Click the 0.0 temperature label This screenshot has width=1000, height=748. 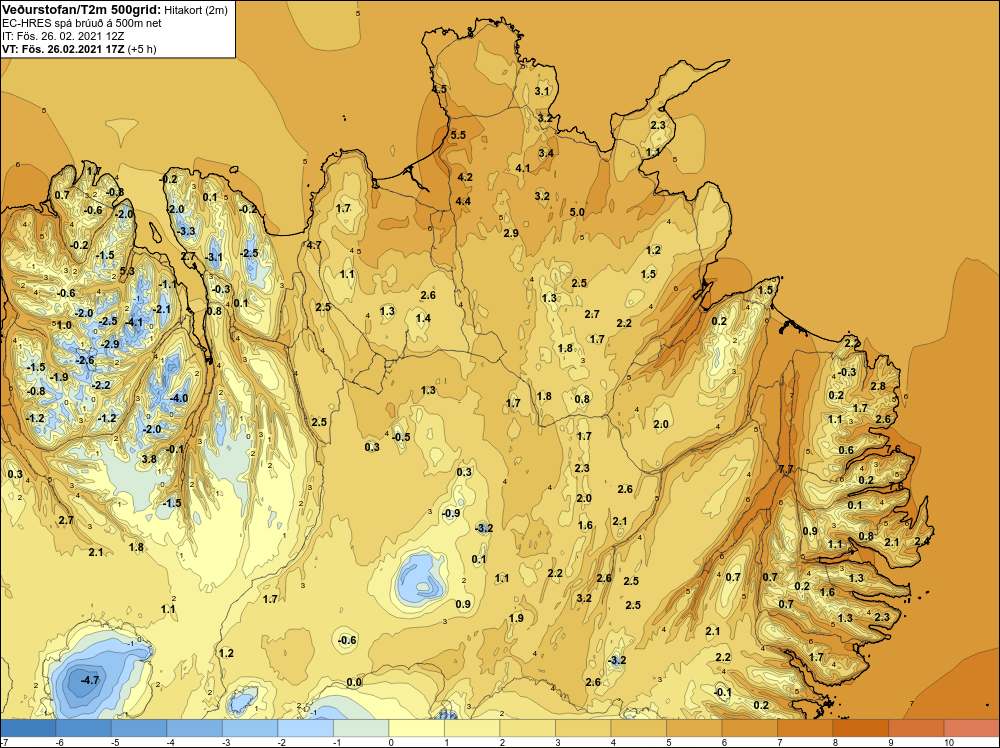[x=354, y=682]
